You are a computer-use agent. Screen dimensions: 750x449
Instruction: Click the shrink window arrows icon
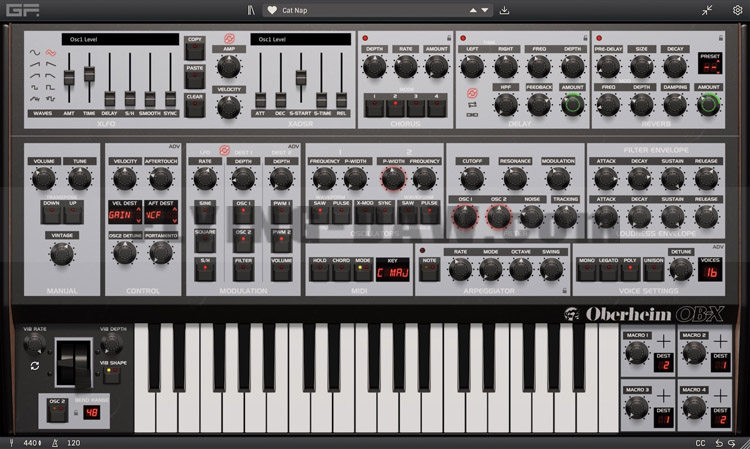707,10
